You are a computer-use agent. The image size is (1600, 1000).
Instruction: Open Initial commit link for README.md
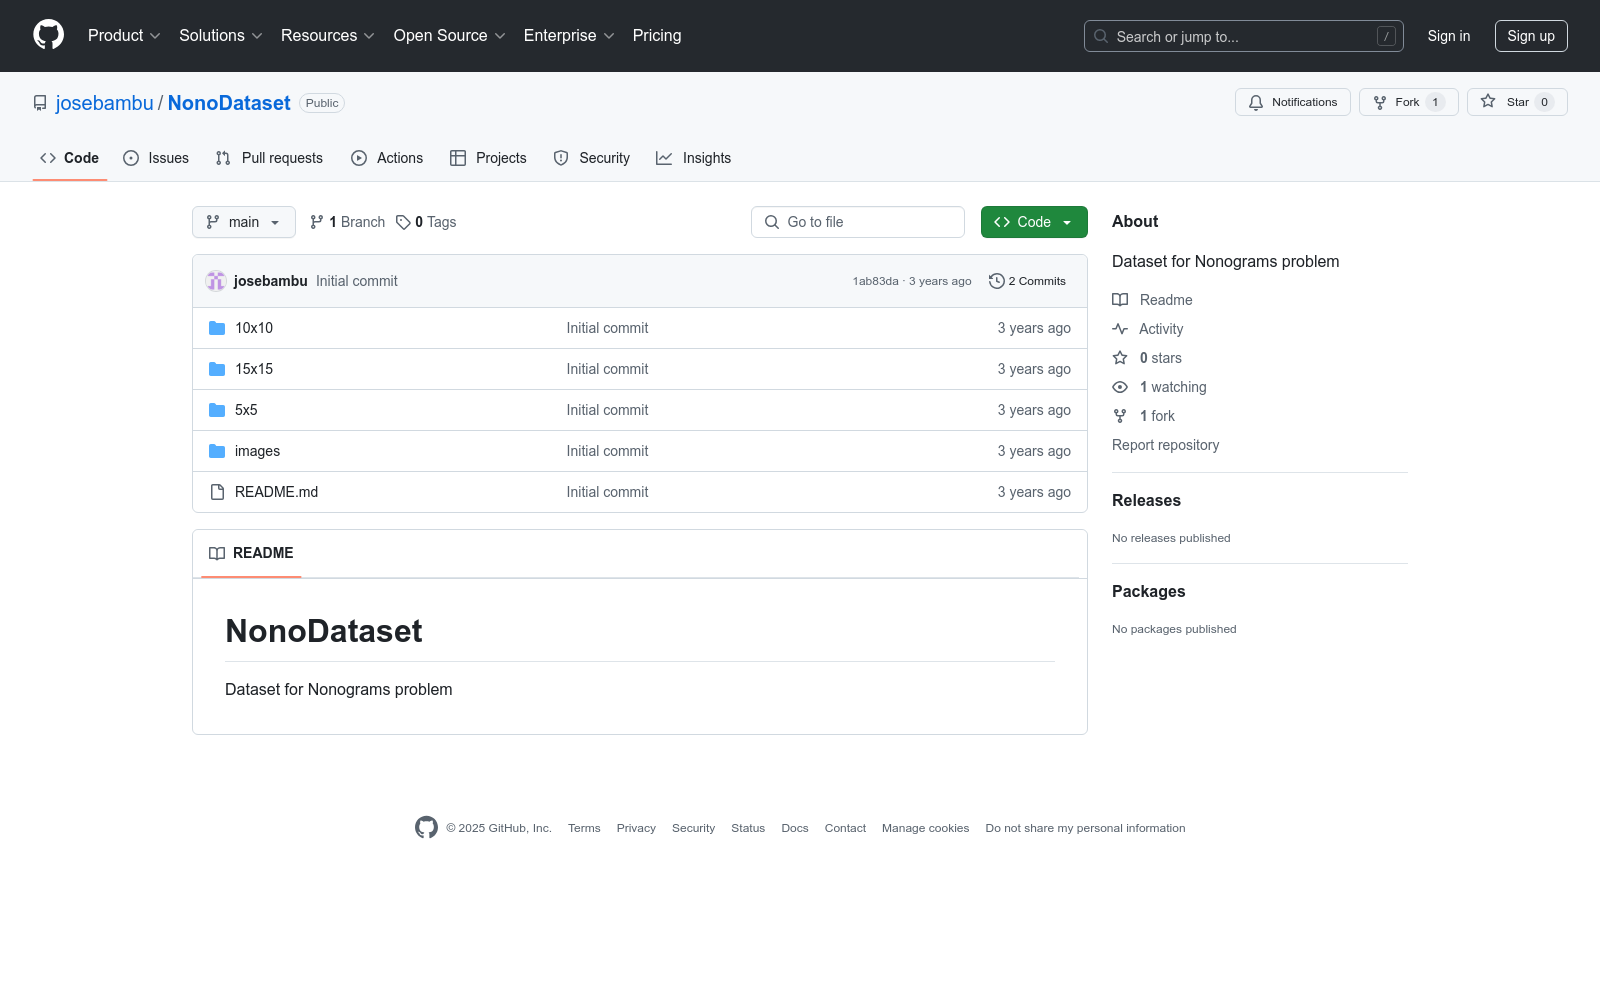[607, 492]
